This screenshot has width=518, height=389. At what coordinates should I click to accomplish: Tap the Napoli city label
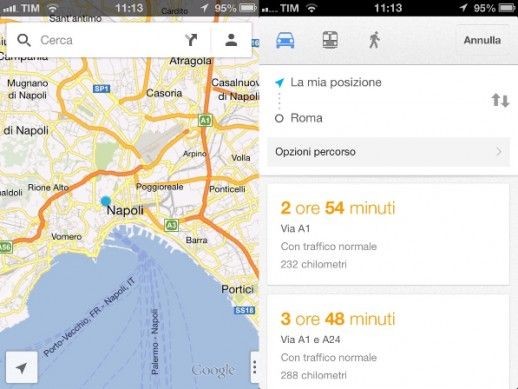pos(125,210)
